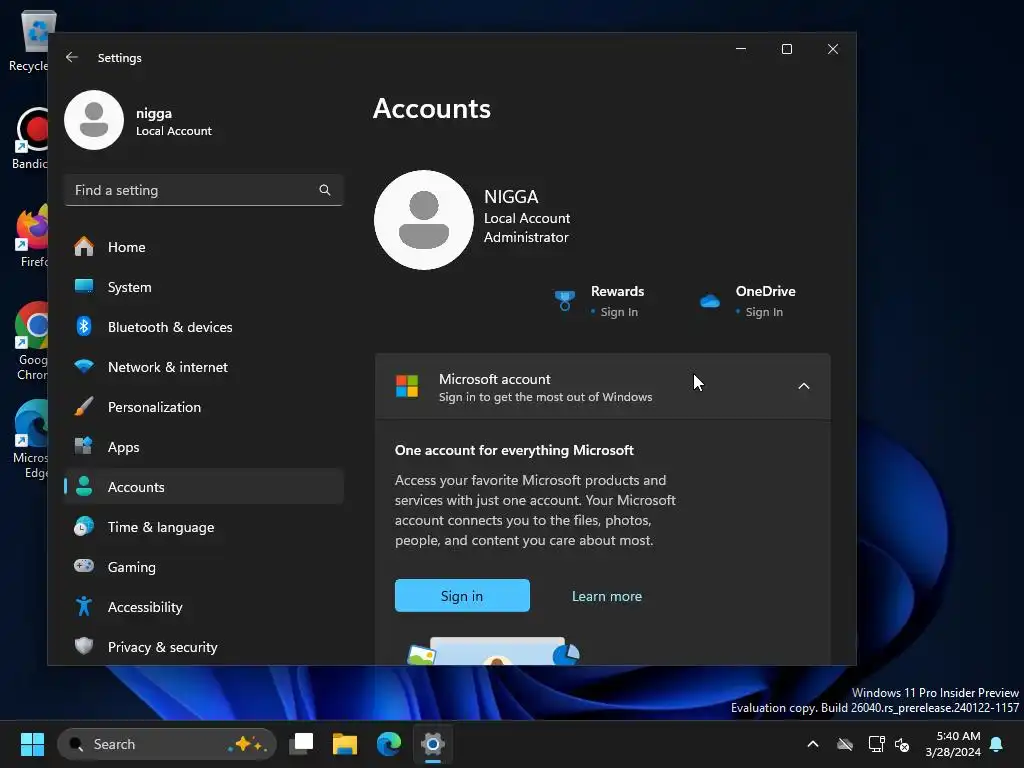Click the Time & language clock icon
Viewport: 1024px width, 768px height.
tap(84, 526)
